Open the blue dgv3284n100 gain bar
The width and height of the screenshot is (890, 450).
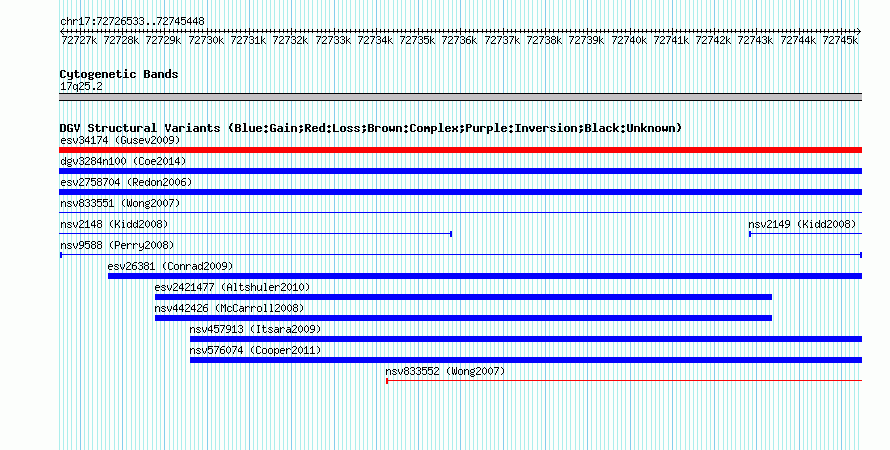click(x=460, y=171)
